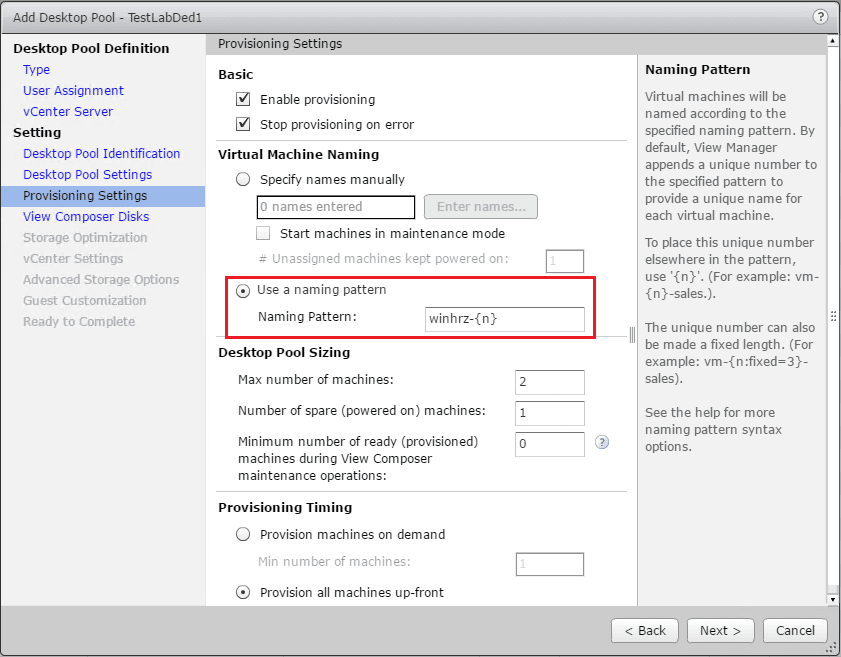The image size is (841, 657).
Task: Click the scroll down arrow of settings pane
Action: (833, 598)
